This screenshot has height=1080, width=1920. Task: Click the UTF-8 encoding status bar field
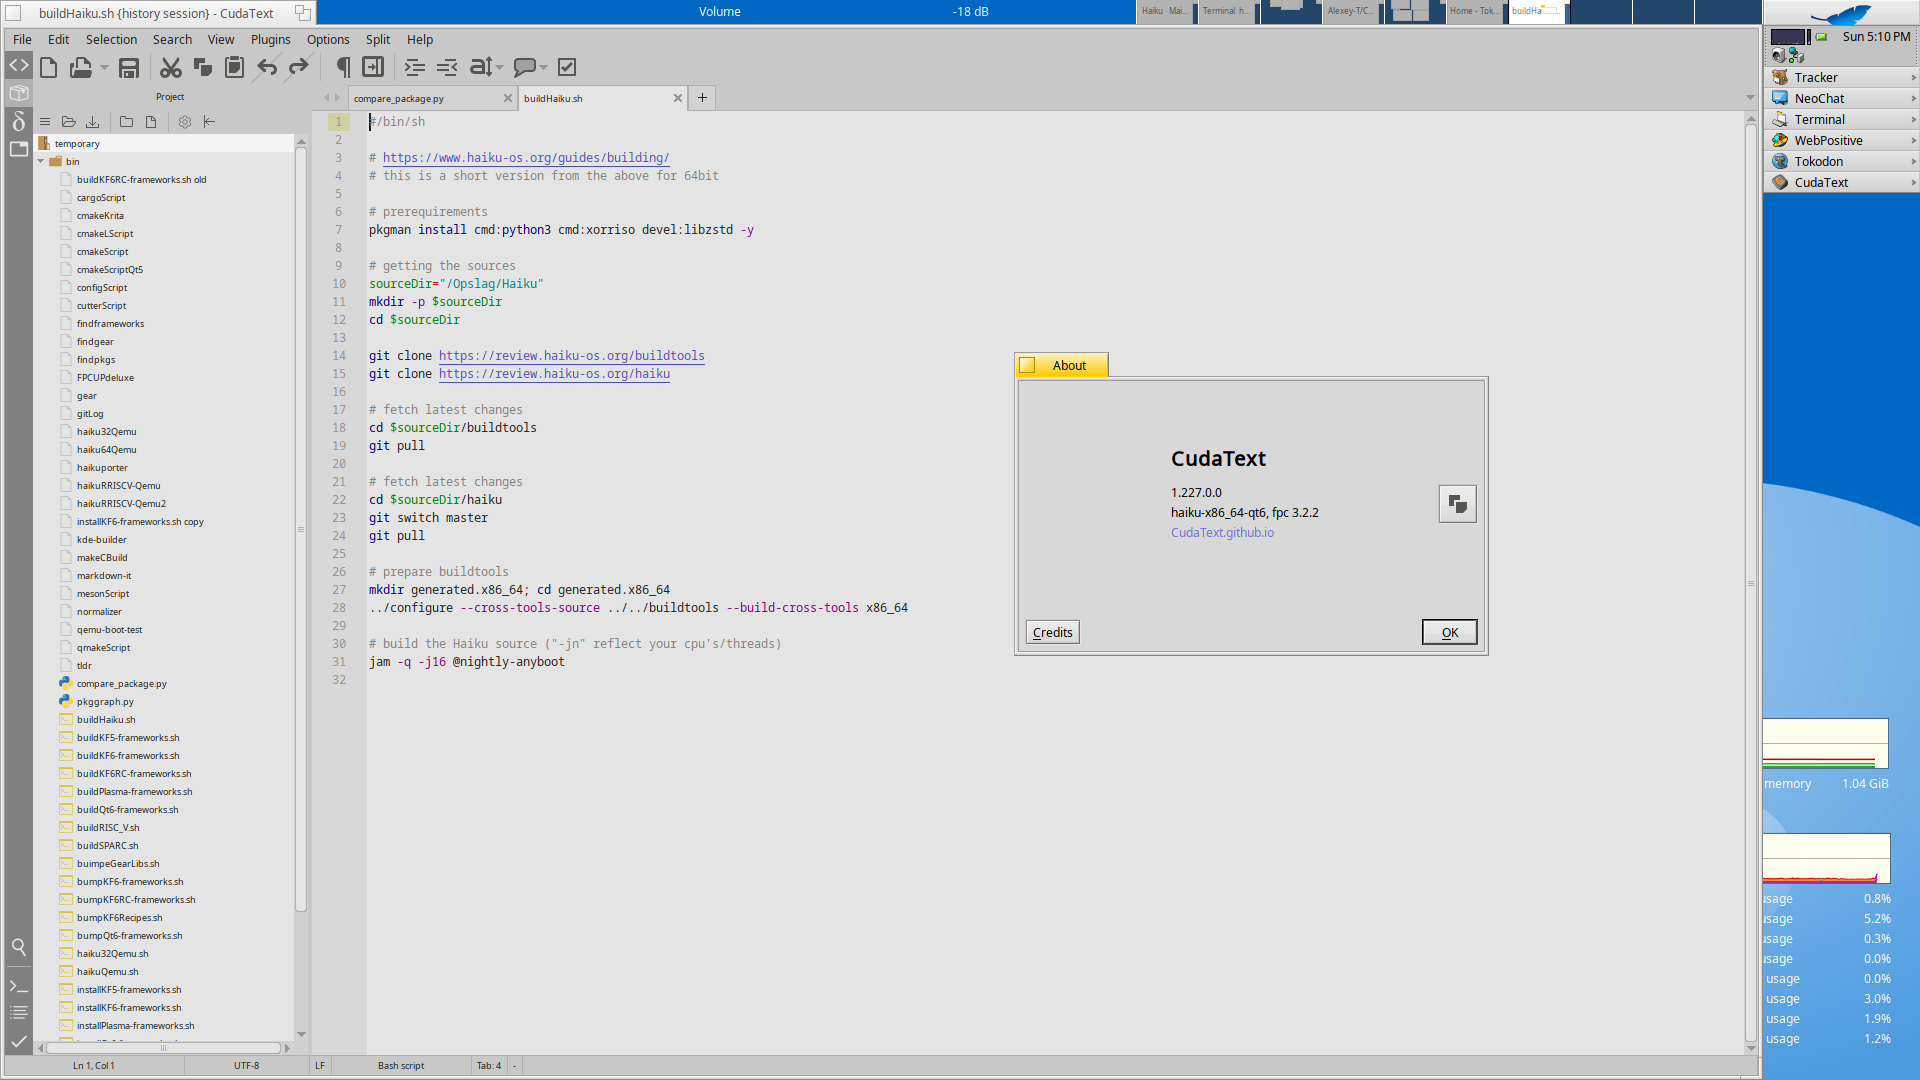pyautogui.click(x=246, y=1066)
